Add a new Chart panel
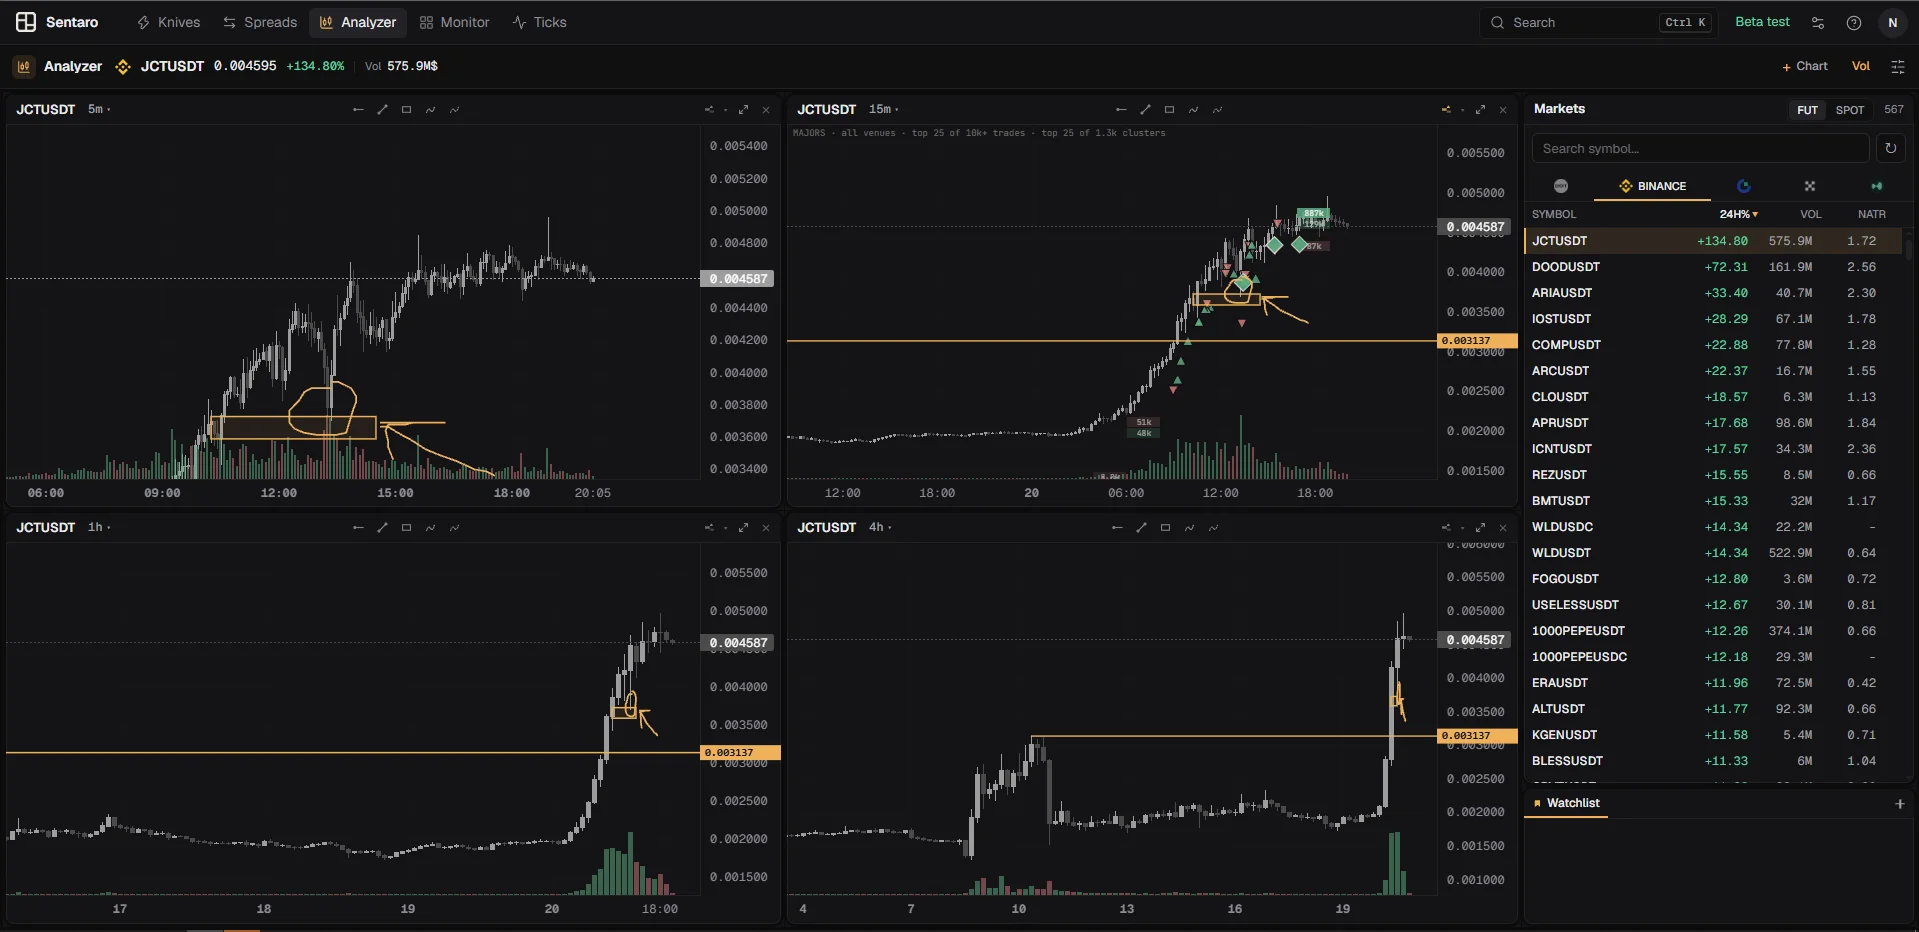The height and width of the screenshot is (932, 1919). pyautogui.click(x=1805, y=66)
